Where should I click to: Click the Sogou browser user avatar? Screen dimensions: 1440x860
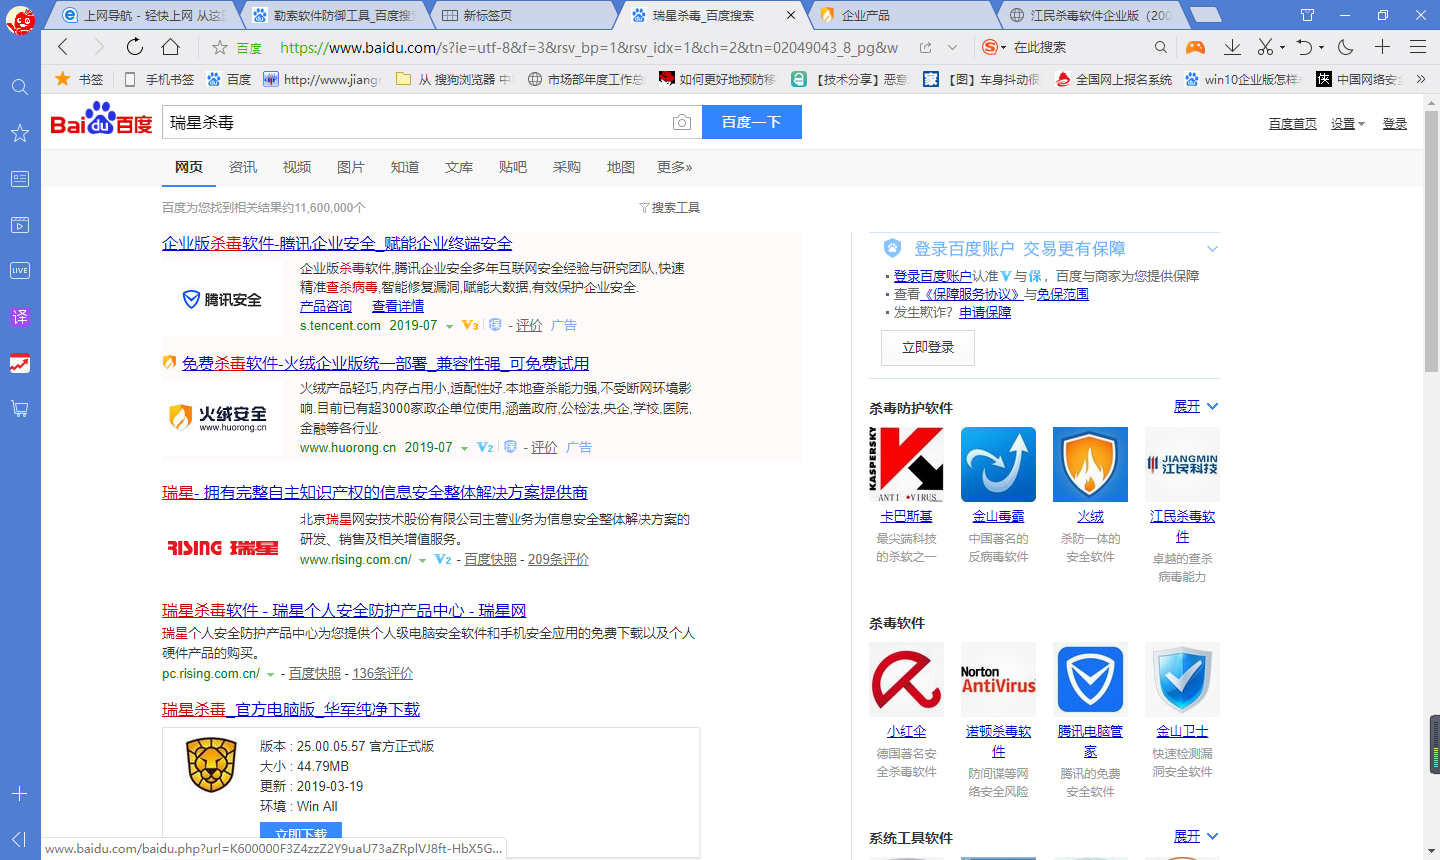(20, 19)
